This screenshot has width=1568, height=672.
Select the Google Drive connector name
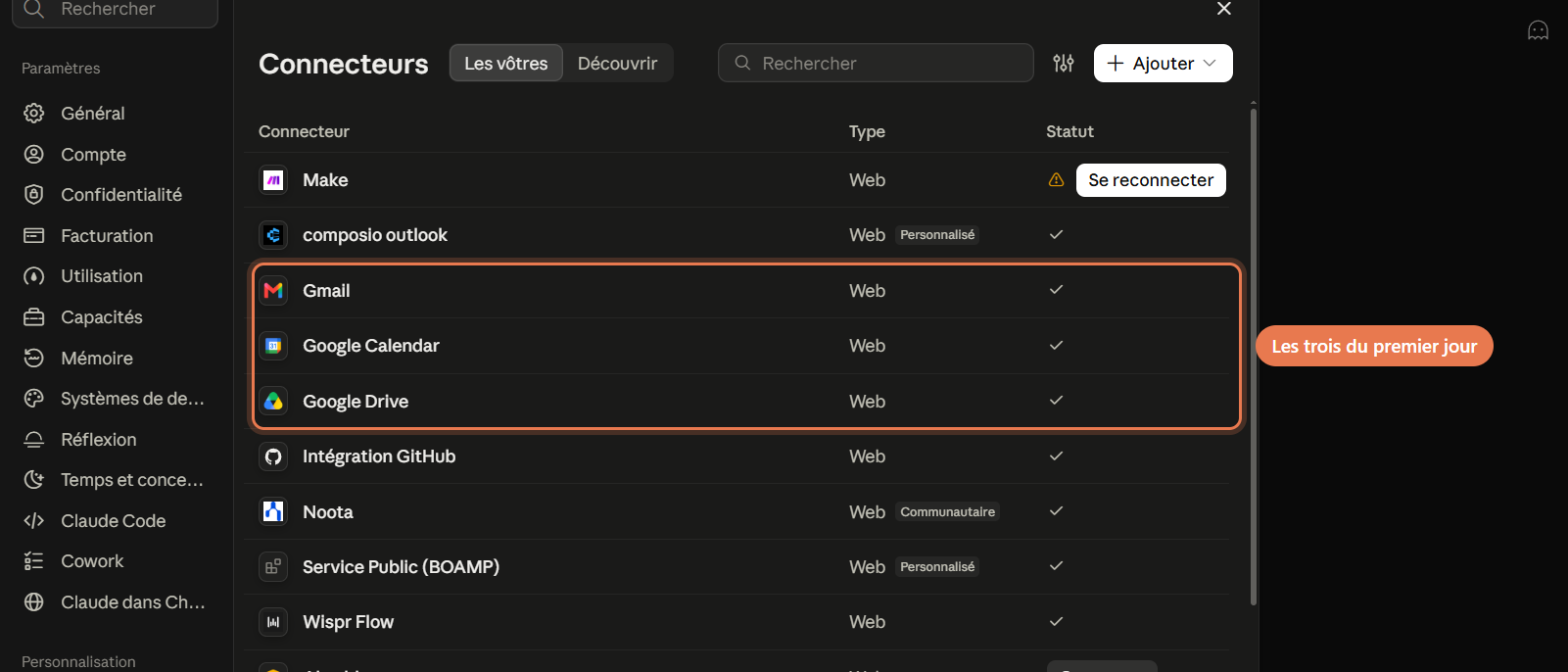tap(355, 401)
